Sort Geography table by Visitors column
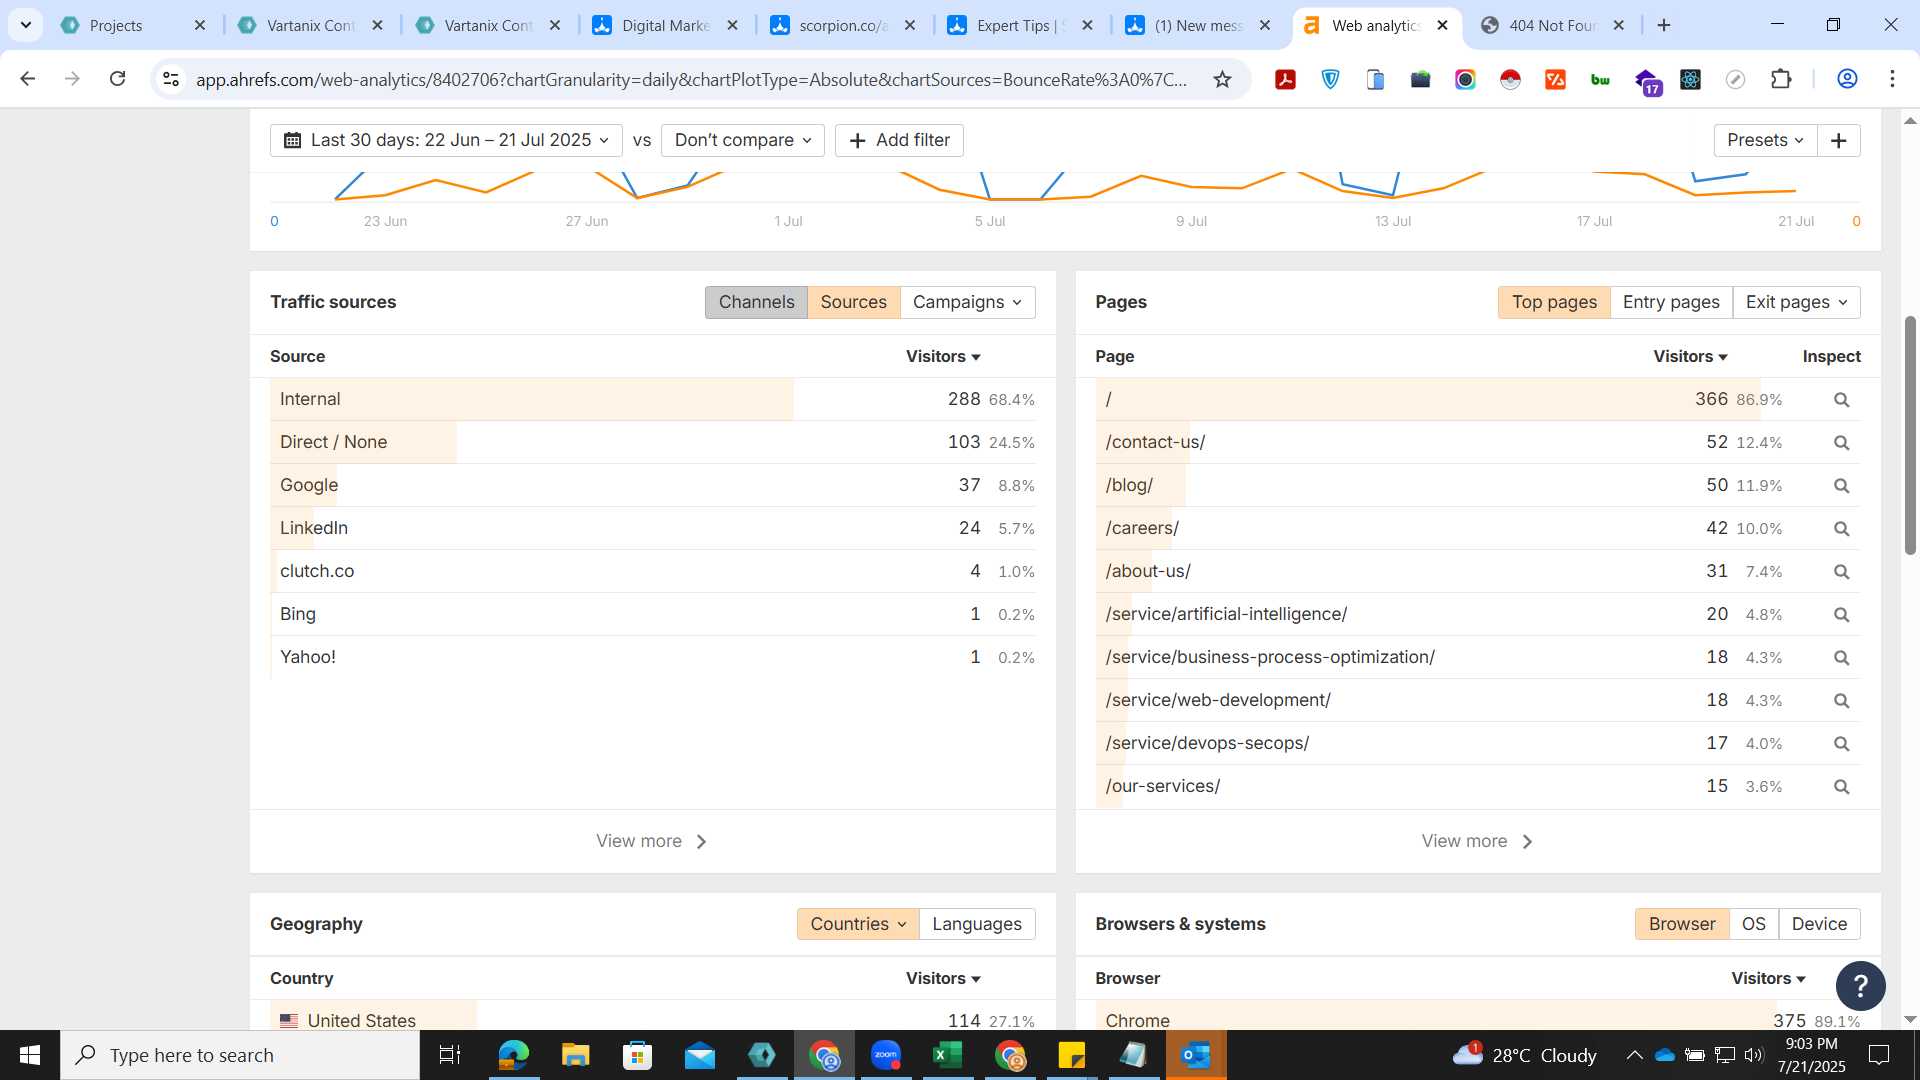Viewport: 1920px width, 1080px height. (943, 979)
